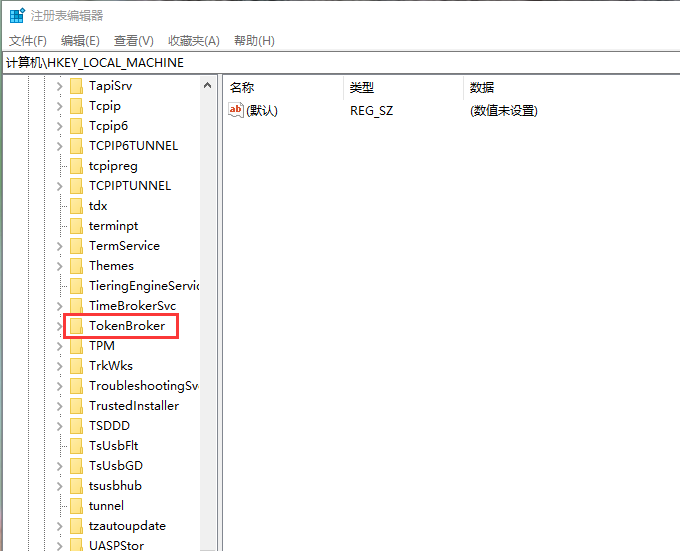Click the 类型 column header
680x551 pixels.
[x=362, y=88]
